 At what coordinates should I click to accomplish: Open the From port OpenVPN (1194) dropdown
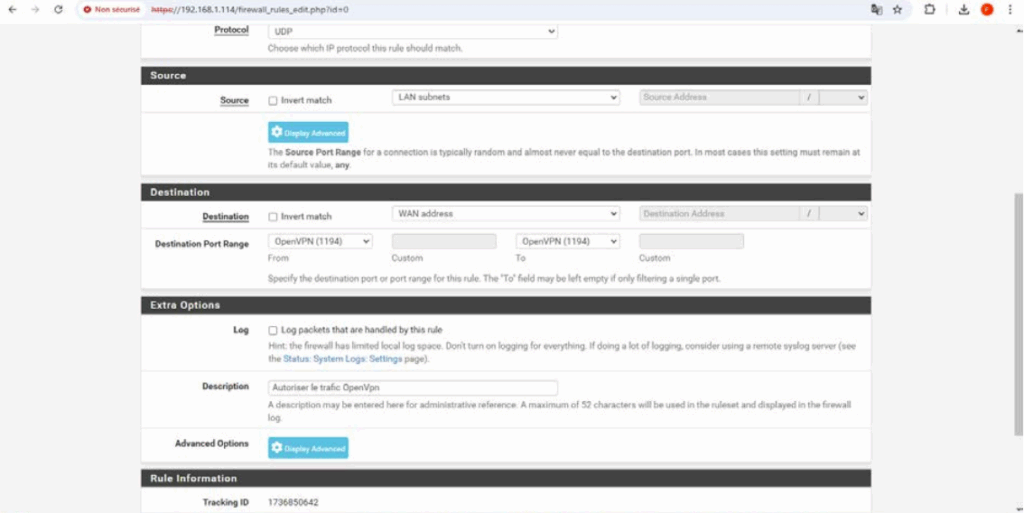pyautogui.click(x=320, y=241)
